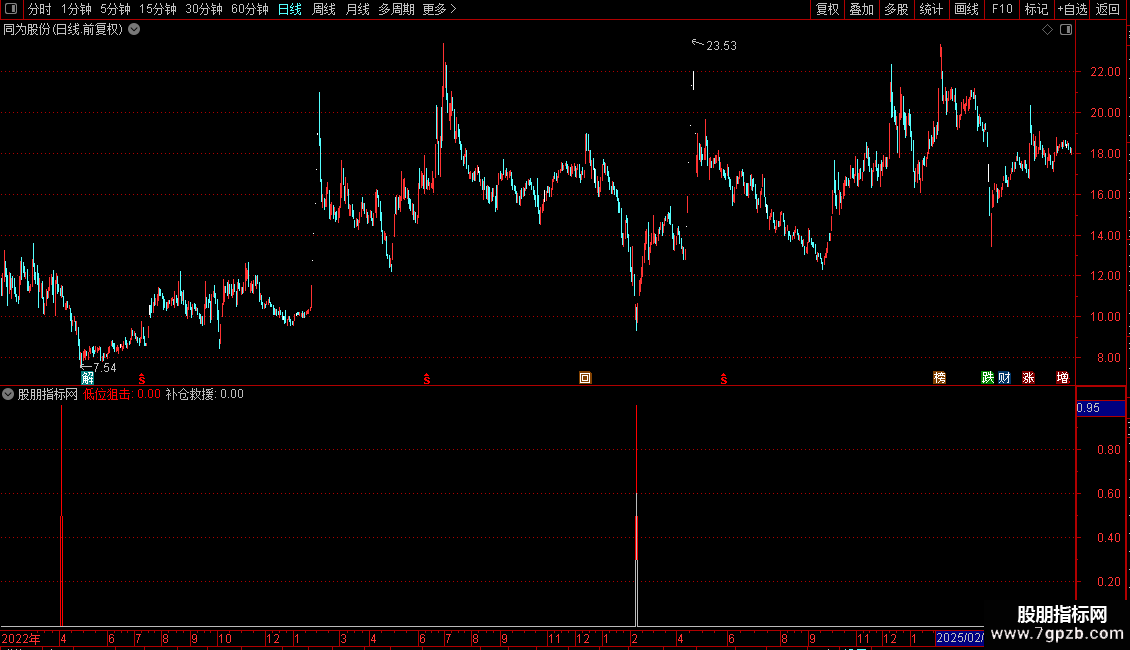Click the 涨 marker icon
1130x650 pixels.
[x=1028, y=378]
